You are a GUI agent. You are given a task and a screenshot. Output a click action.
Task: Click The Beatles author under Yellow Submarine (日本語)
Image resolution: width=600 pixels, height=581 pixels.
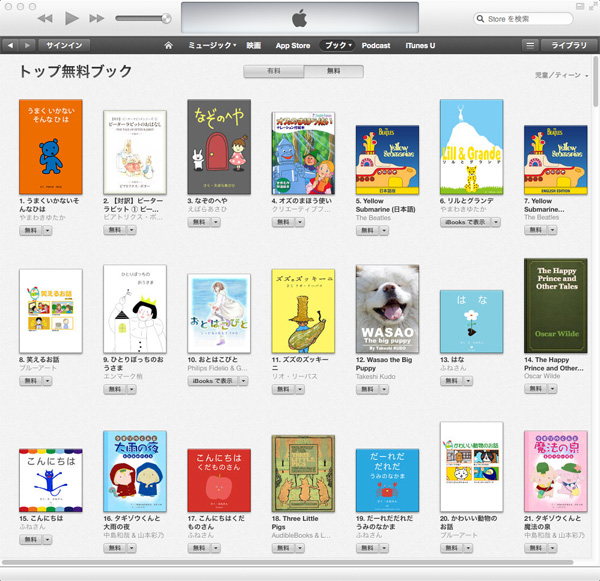373,218
